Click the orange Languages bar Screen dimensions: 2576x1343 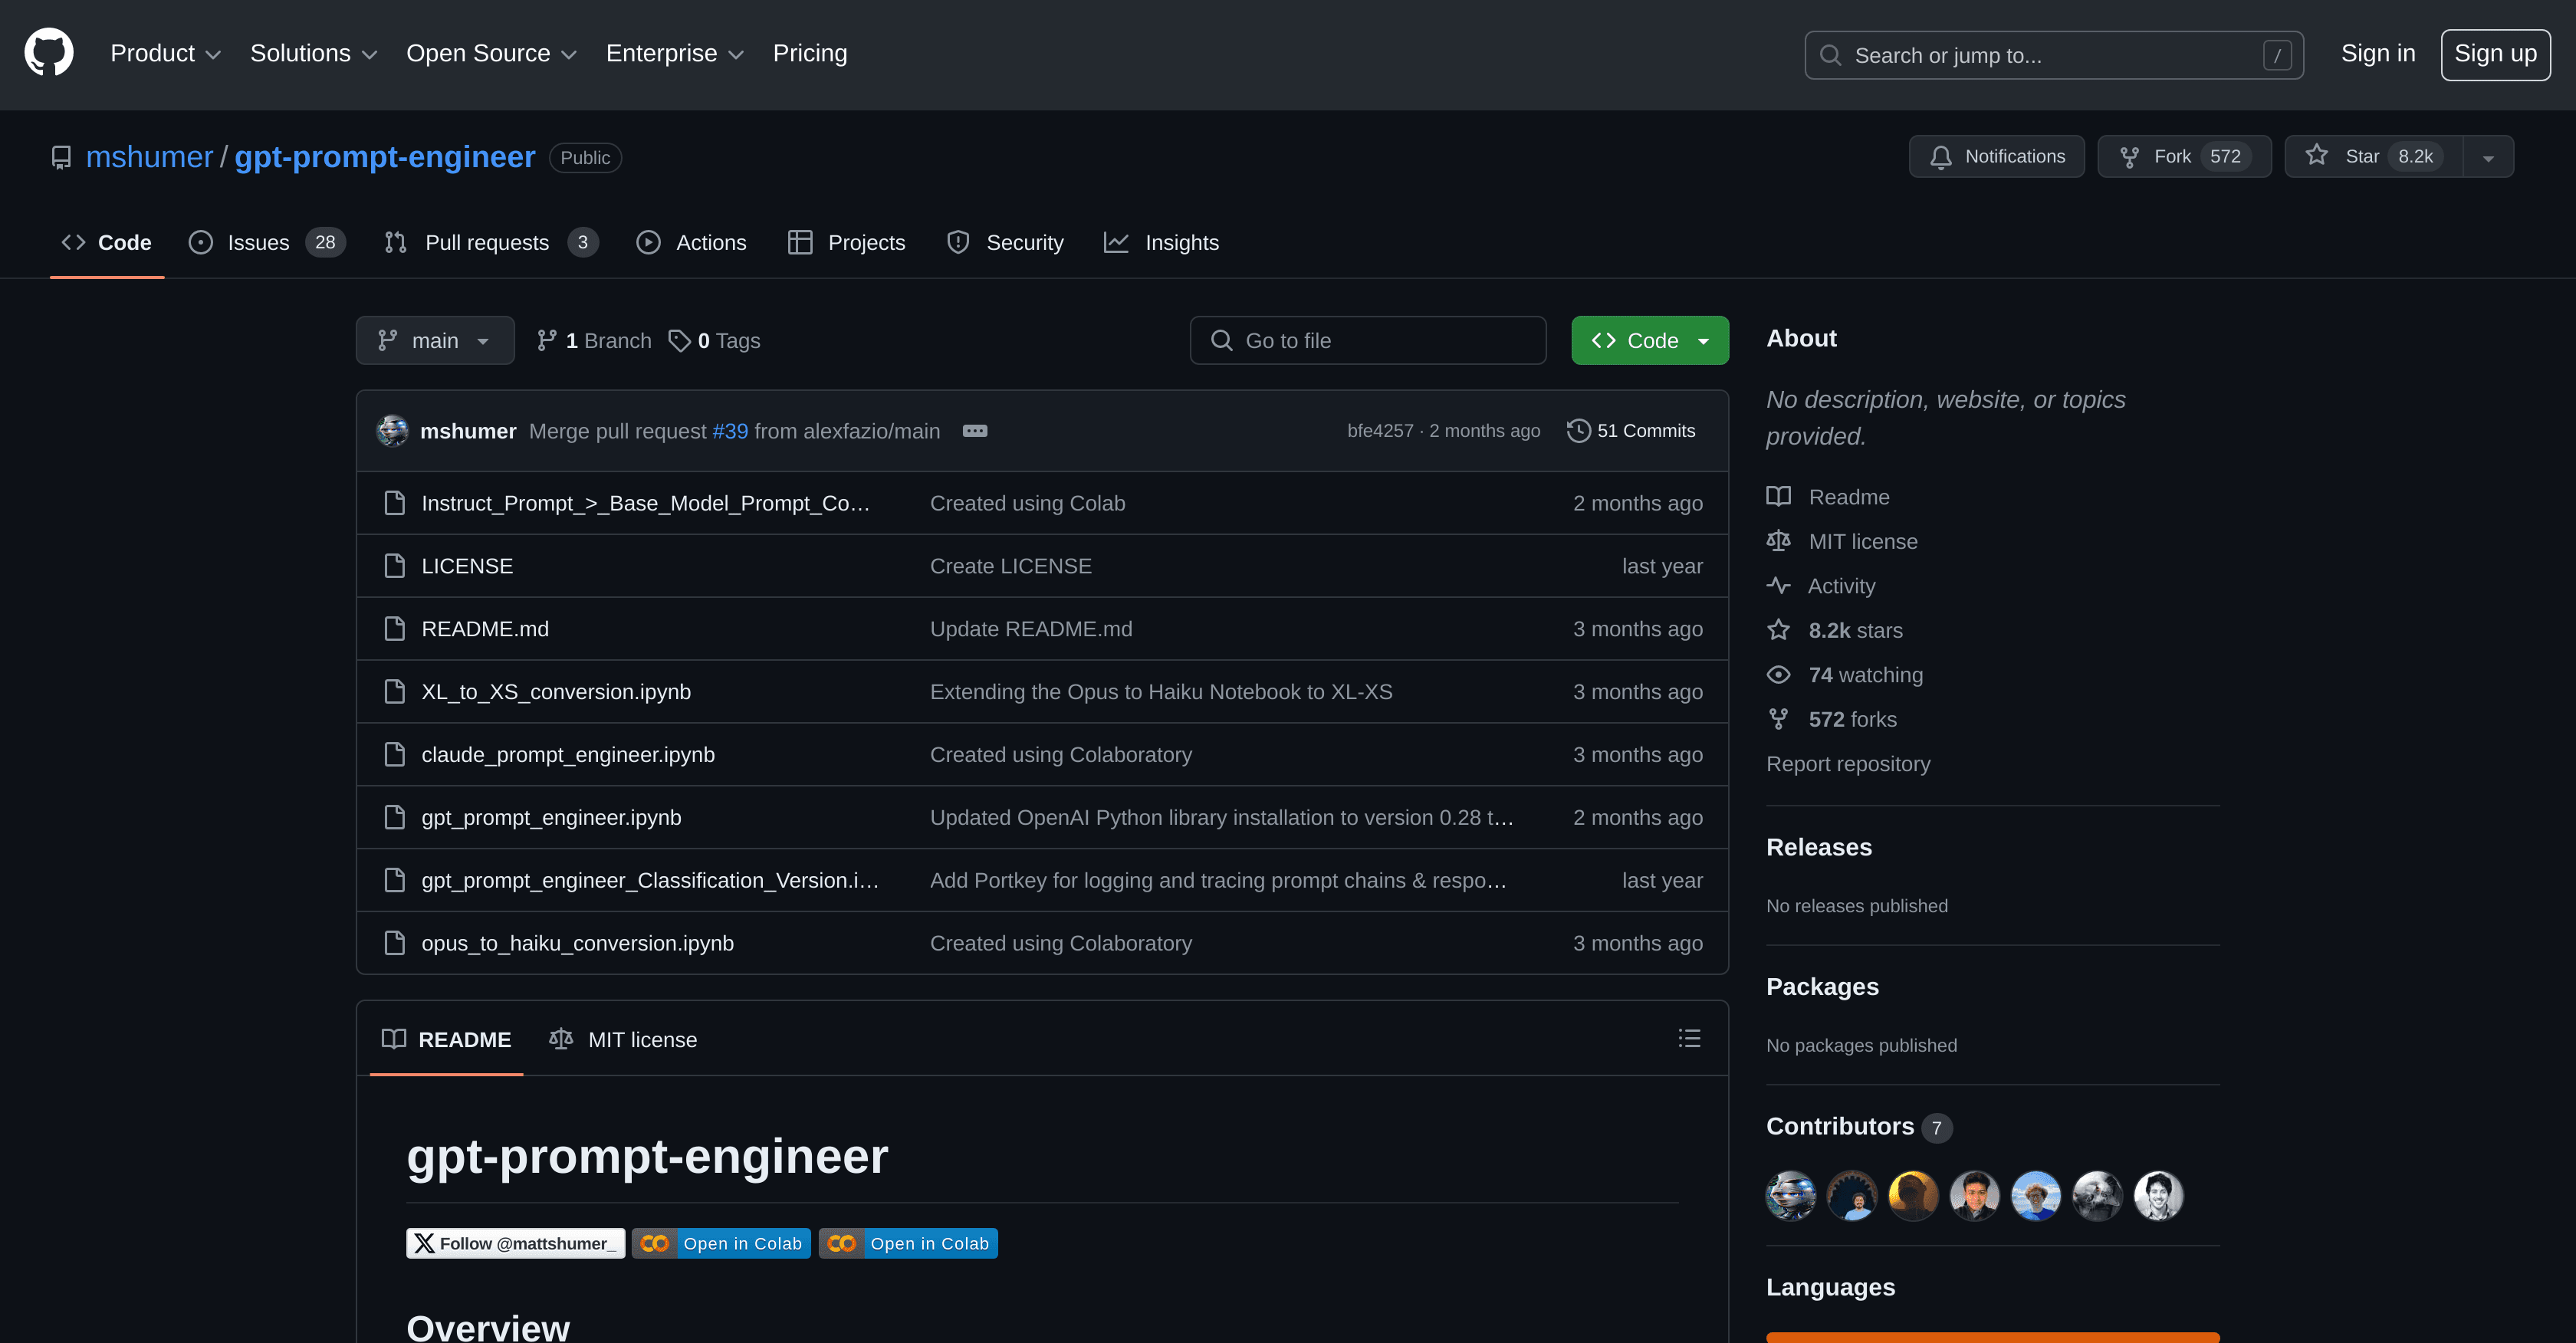pyautogui.click(x=1992, y=1336)
